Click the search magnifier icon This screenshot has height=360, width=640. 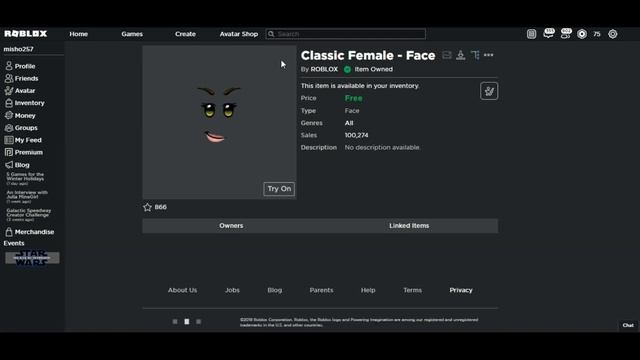click(x=271, y=34)
